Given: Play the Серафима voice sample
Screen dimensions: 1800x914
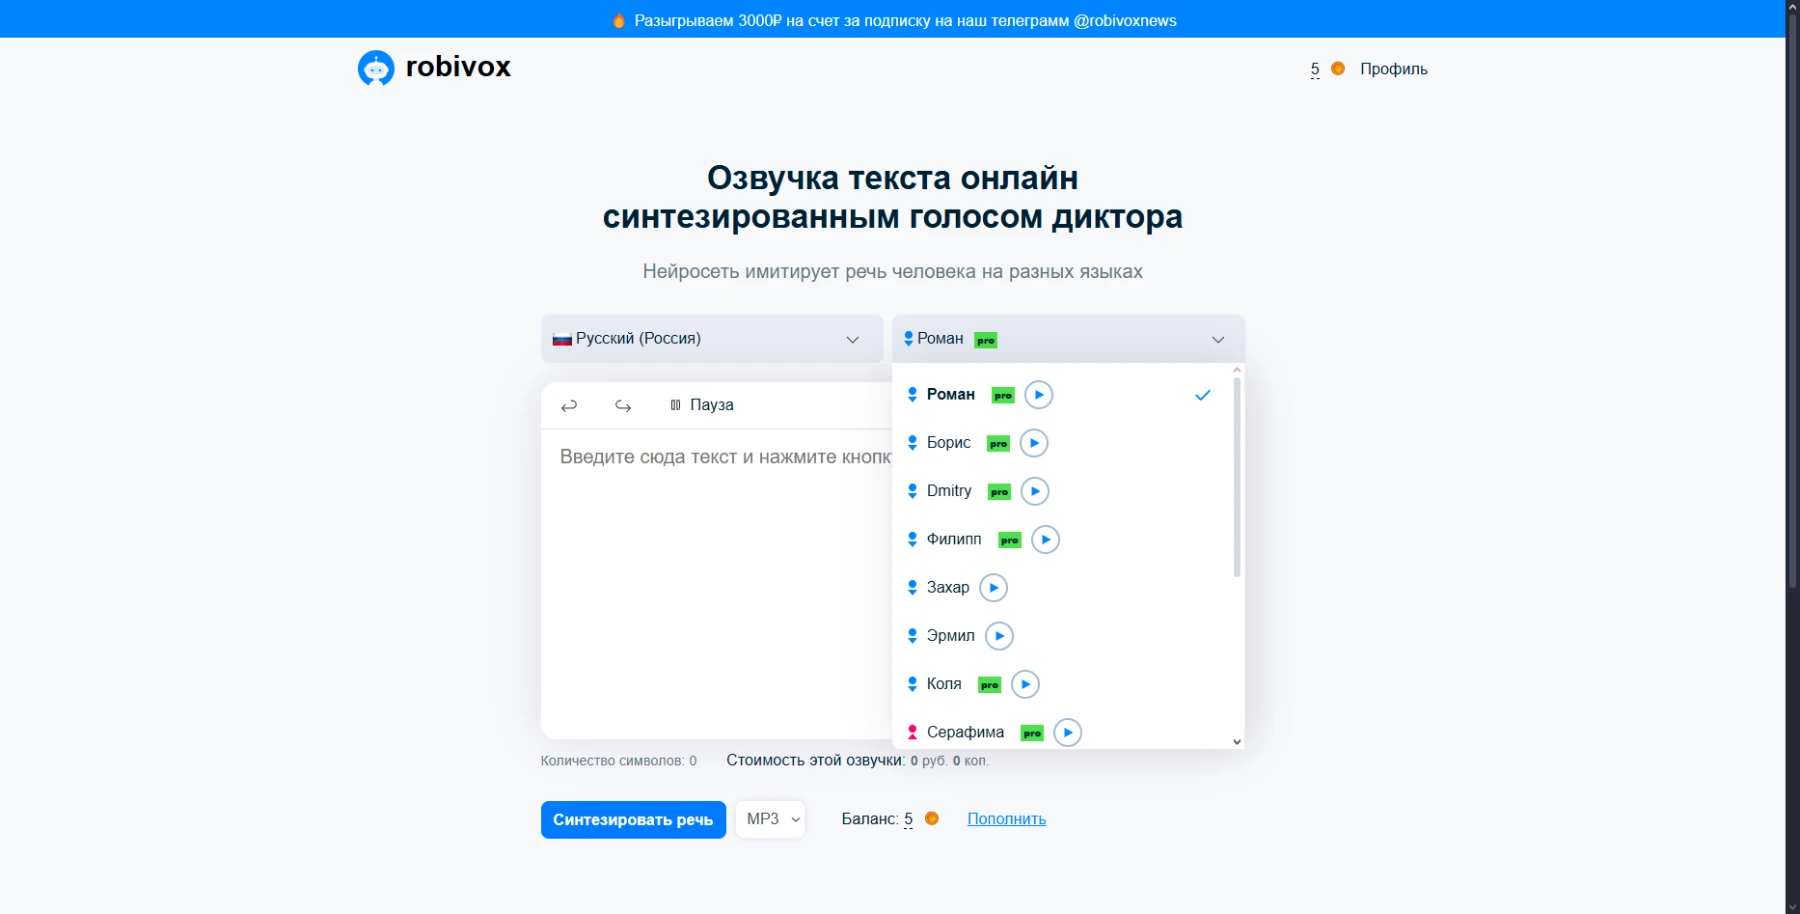Looking at the screenshot, I should [1067, 732].
